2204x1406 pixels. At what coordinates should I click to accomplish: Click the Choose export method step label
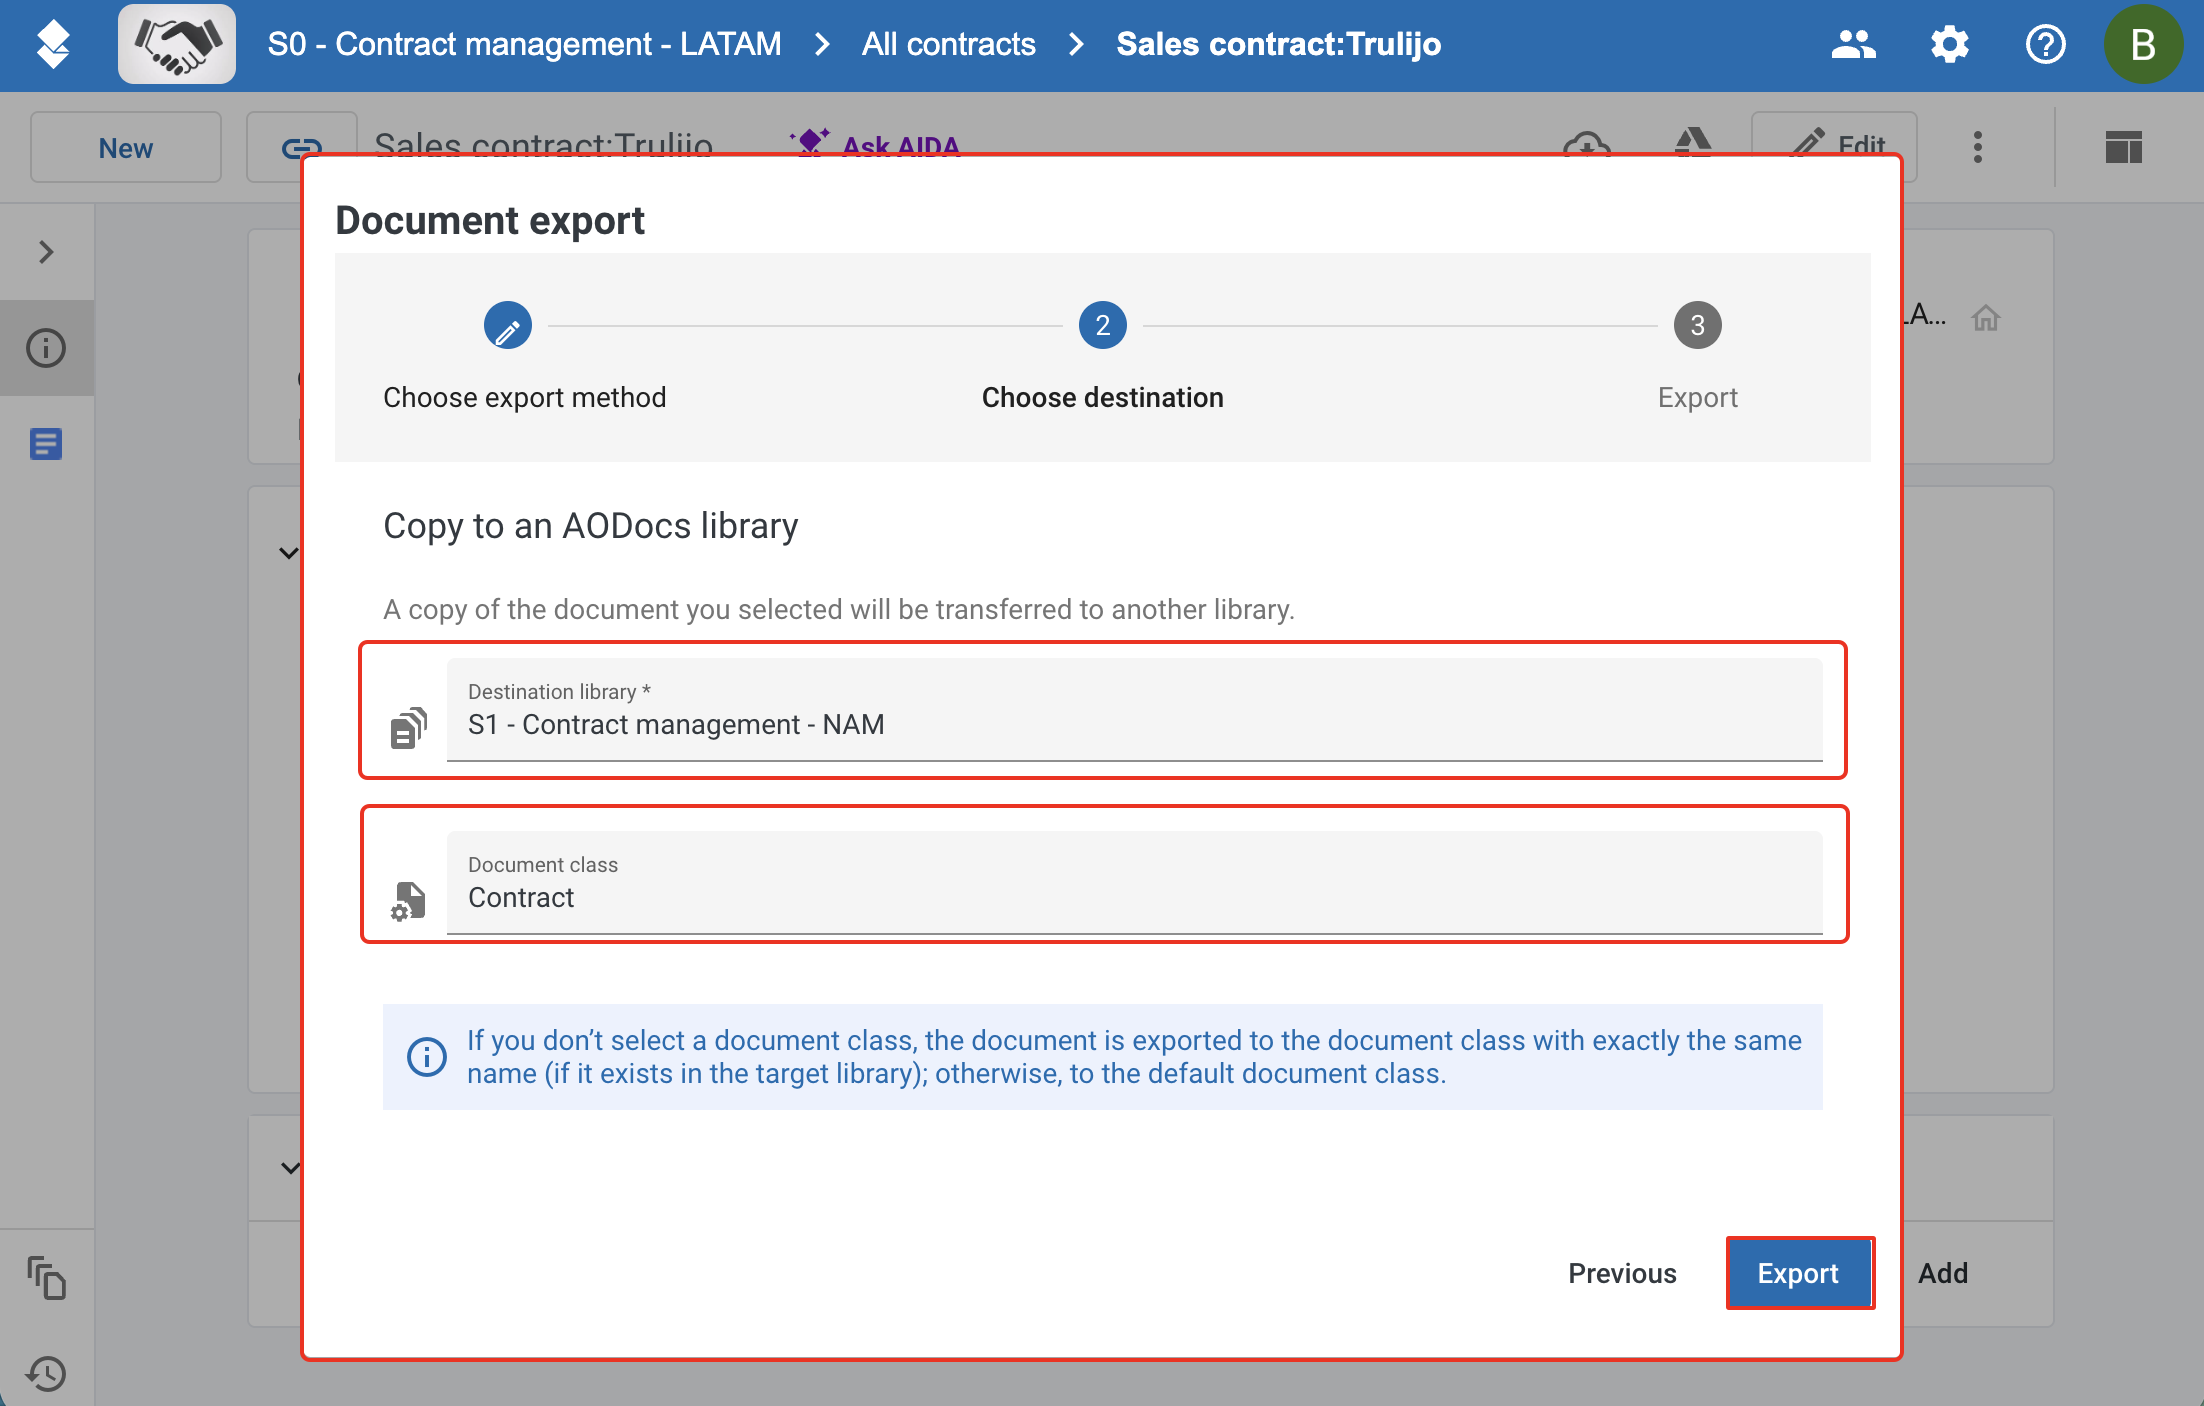[525, 398]
